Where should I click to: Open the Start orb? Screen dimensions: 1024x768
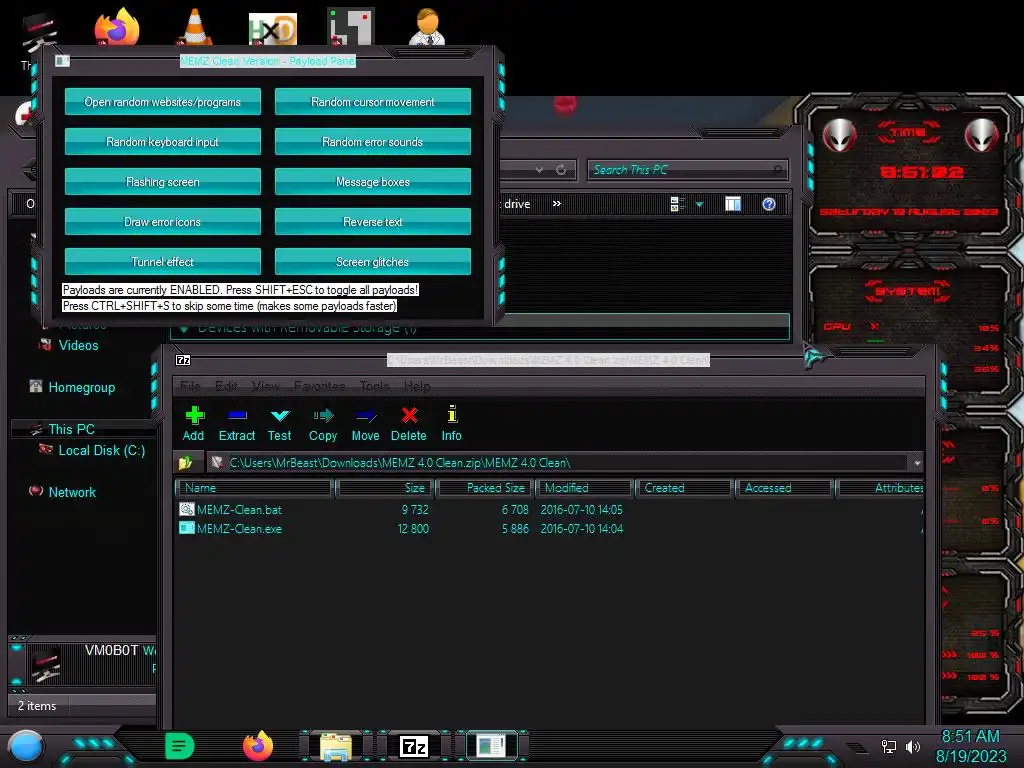click(26, 747)
